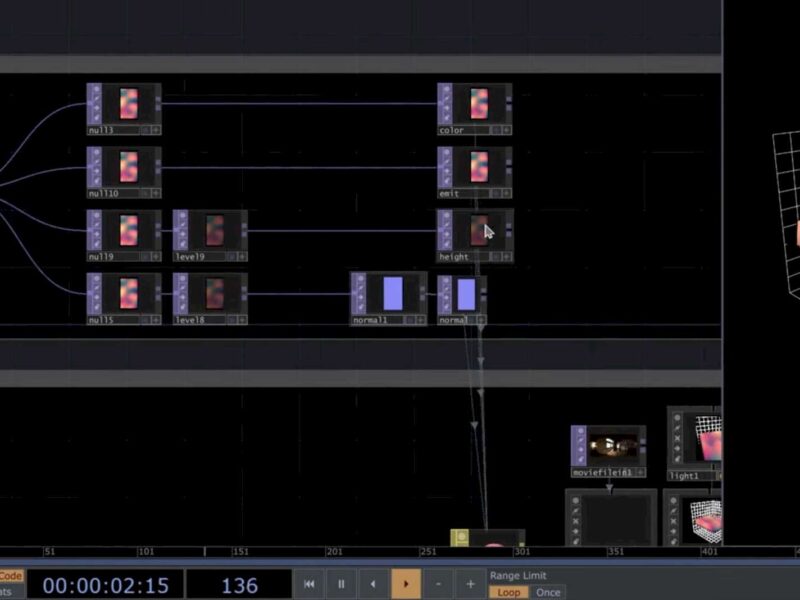The height and width of the screenshot is (600, 800).
Task: Click Clone Immune flag on null9 node
Action: (x=96, y=225)
